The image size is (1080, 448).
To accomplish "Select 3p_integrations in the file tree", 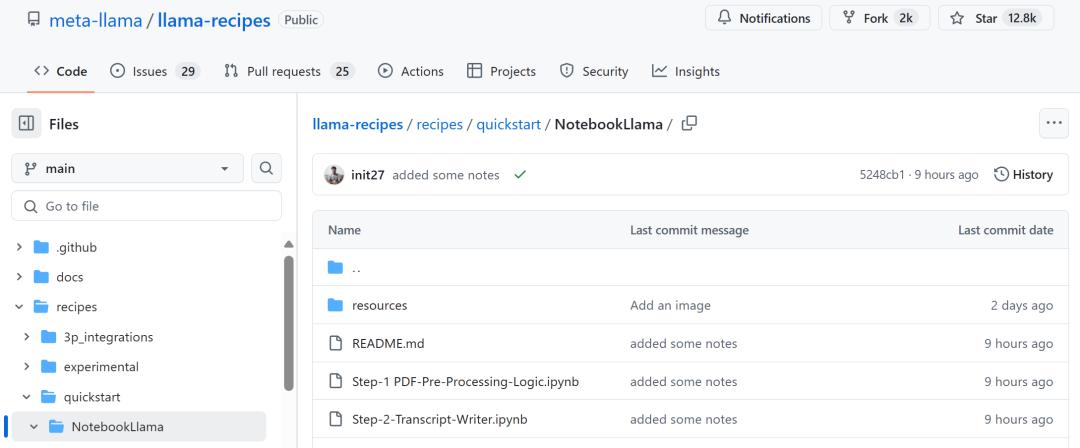I will [x=108, y=337].
